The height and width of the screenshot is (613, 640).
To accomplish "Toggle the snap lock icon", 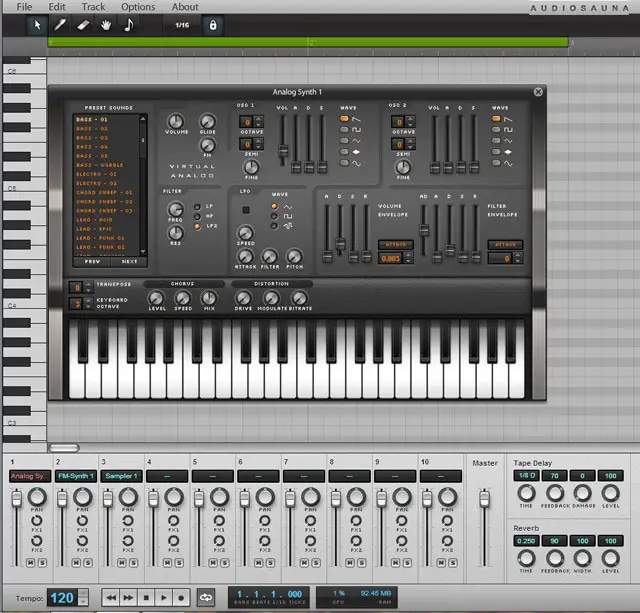I will coord(213,25).
